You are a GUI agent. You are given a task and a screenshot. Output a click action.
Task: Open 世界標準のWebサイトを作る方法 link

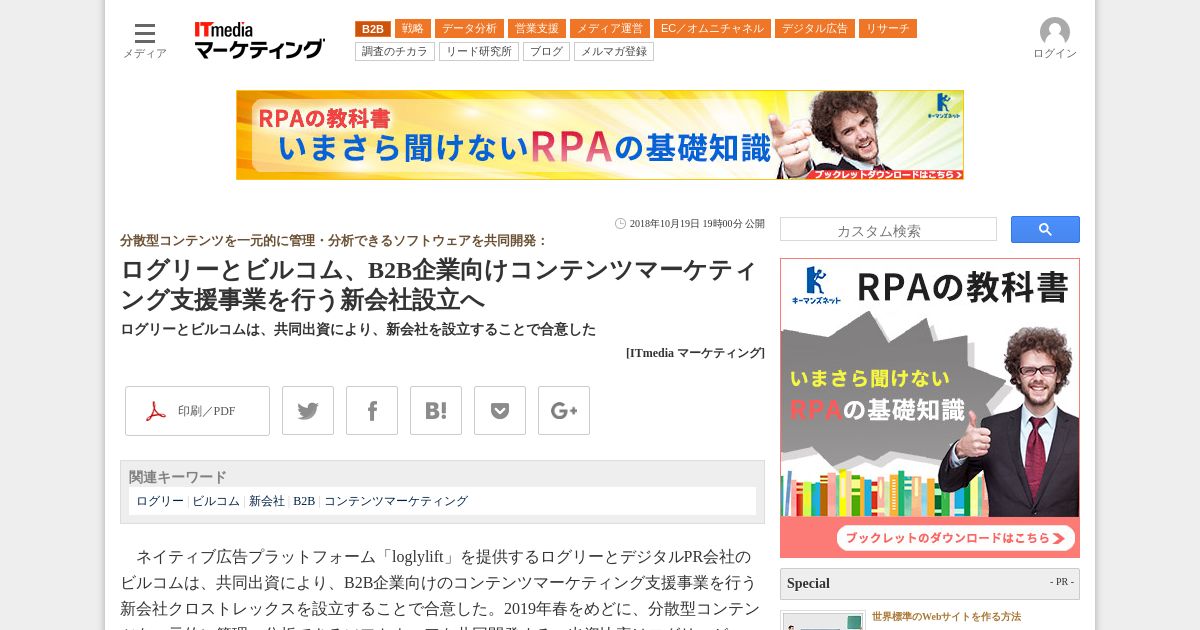point(946,617)
